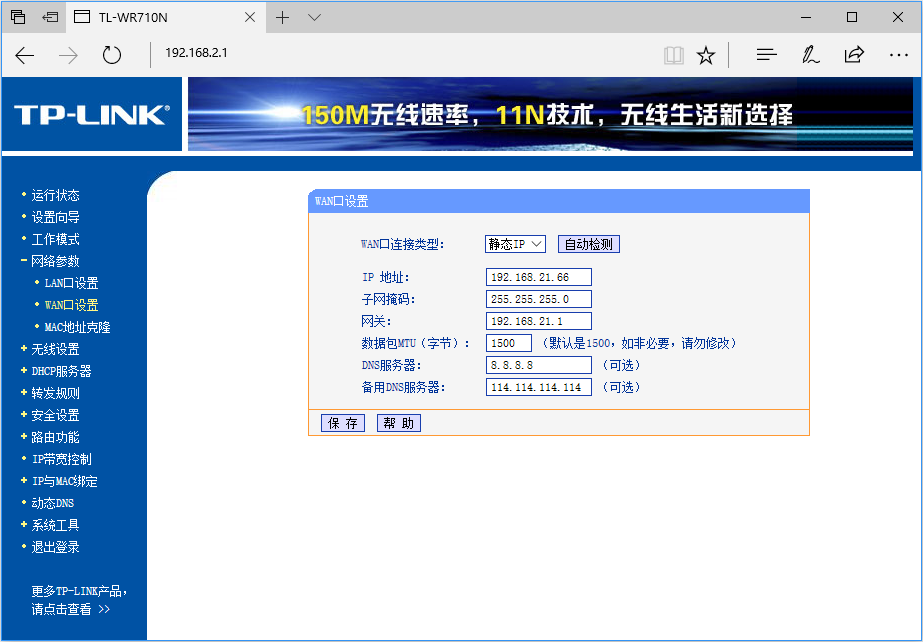Open LAN口设置 submenu item
The image size is (923, 642).
[x=71, y=283]
